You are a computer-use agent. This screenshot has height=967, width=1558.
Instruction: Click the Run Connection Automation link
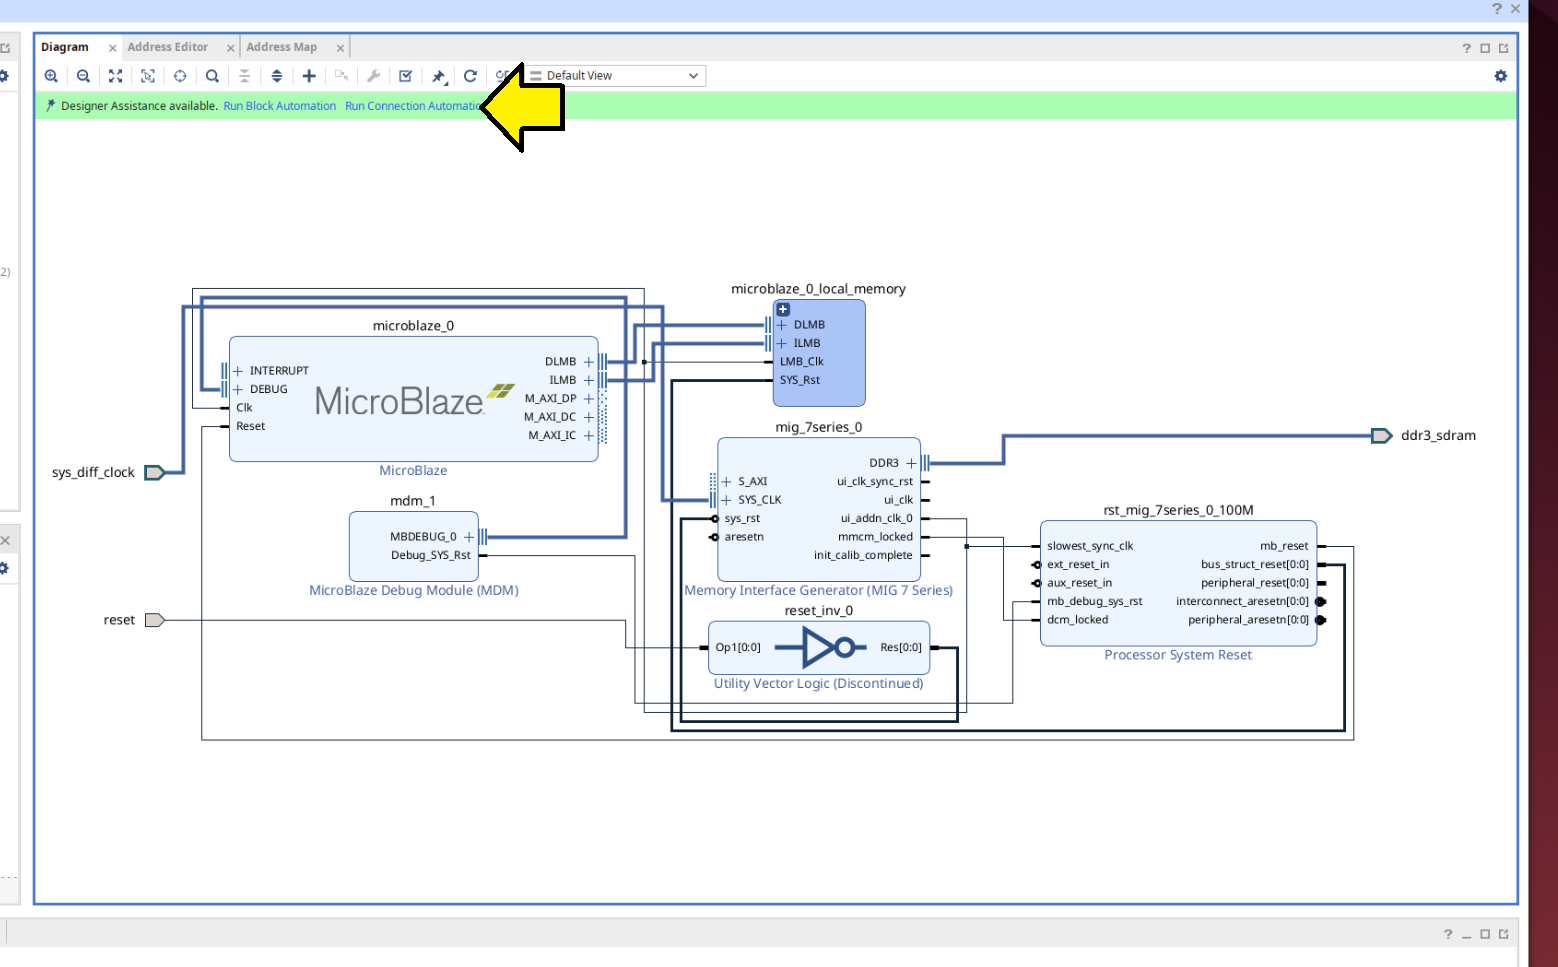coord(410,106)
